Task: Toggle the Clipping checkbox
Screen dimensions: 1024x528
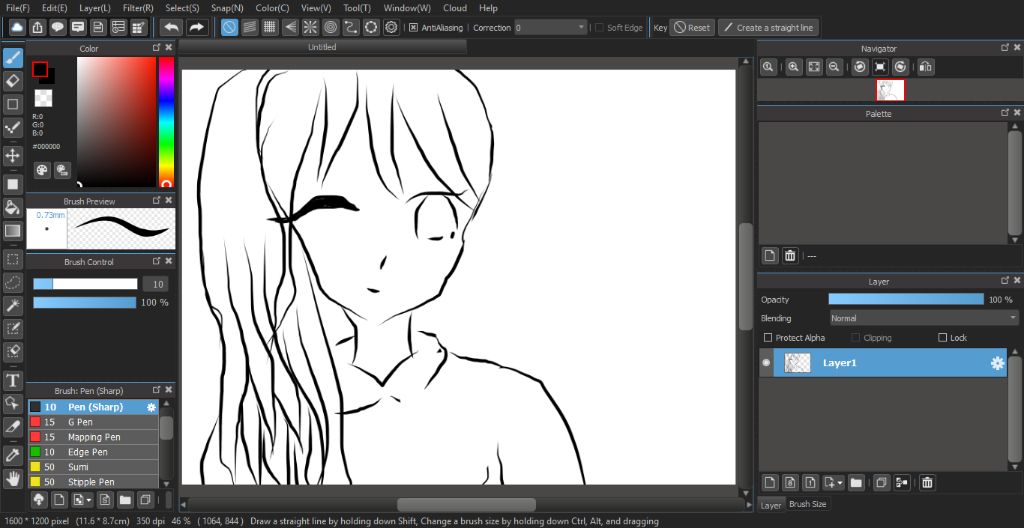Action: coord(856,338)
